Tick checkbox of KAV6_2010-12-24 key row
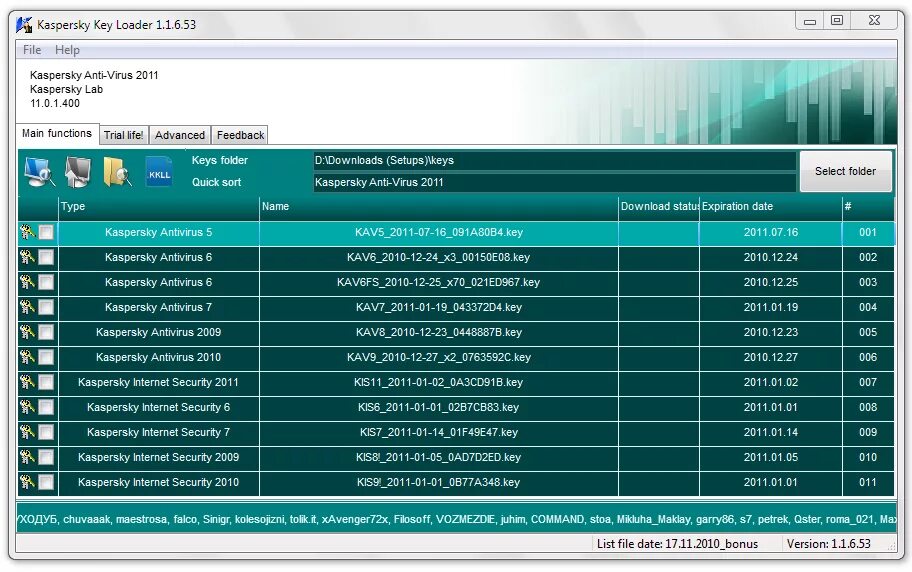912x572 pixels. pos(46,257)
